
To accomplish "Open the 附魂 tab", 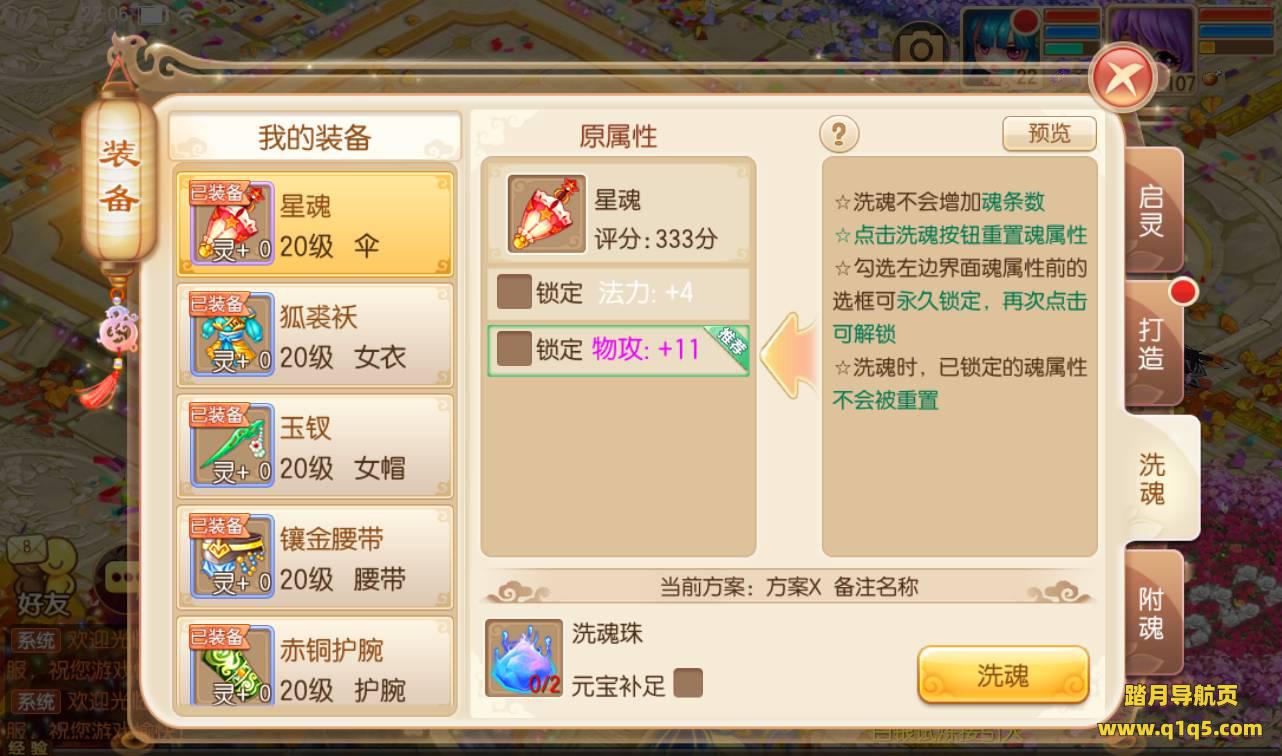I will point(1152,613).
